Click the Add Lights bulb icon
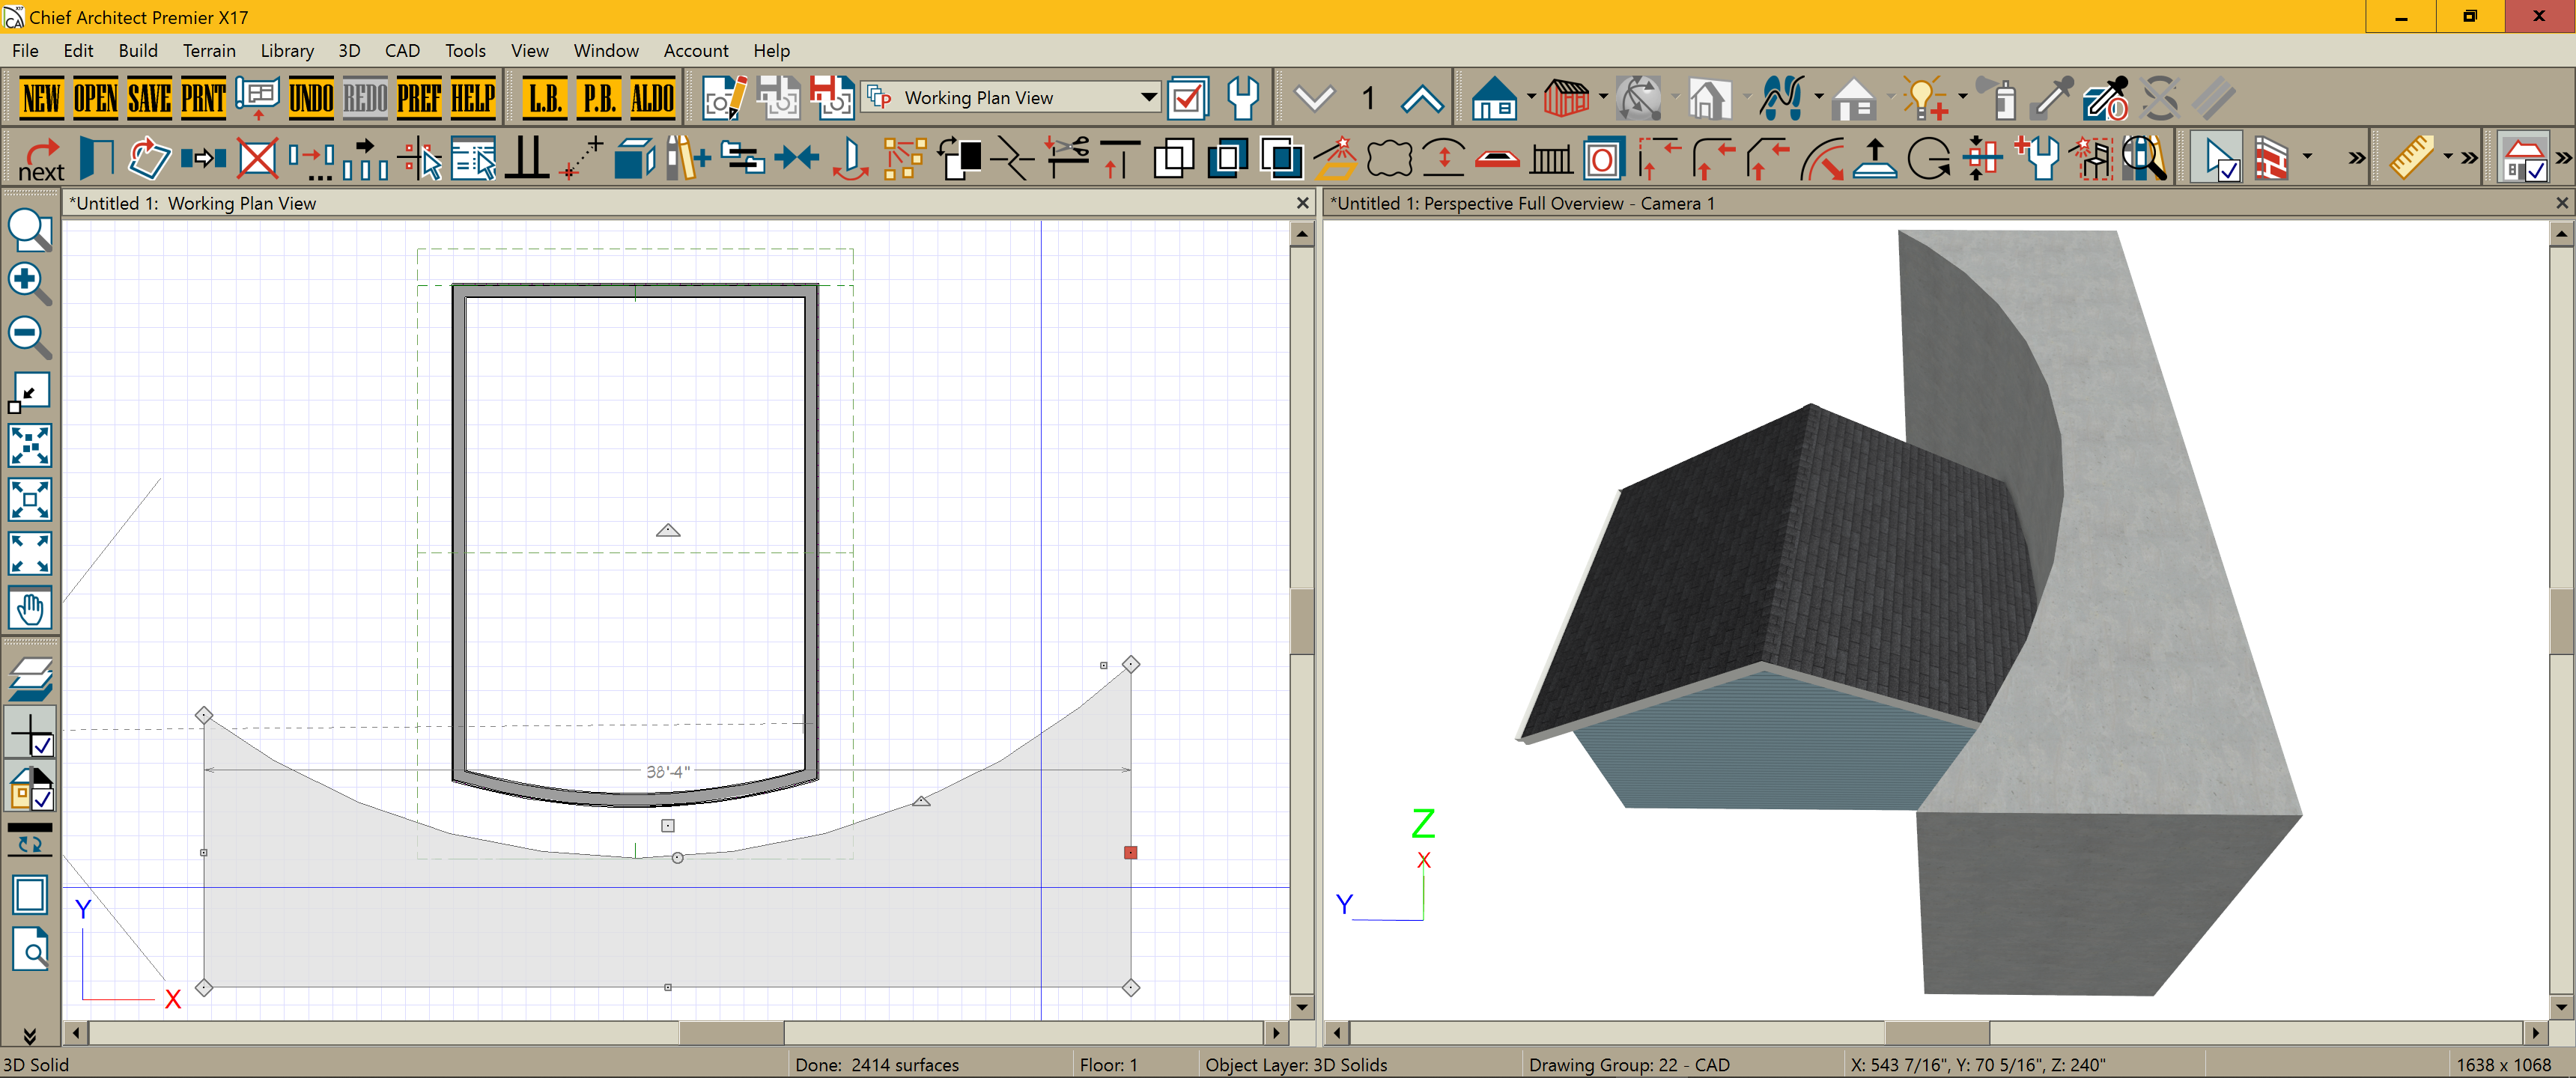2576x1078 pixels. (x=1924, y=98)
